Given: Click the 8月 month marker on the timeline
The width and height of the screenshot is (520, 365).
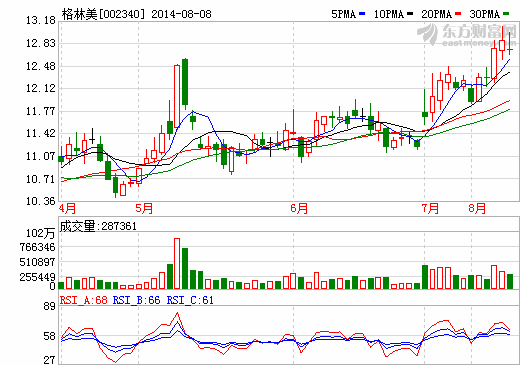Looking at the screenshot, I should point(477,208).
